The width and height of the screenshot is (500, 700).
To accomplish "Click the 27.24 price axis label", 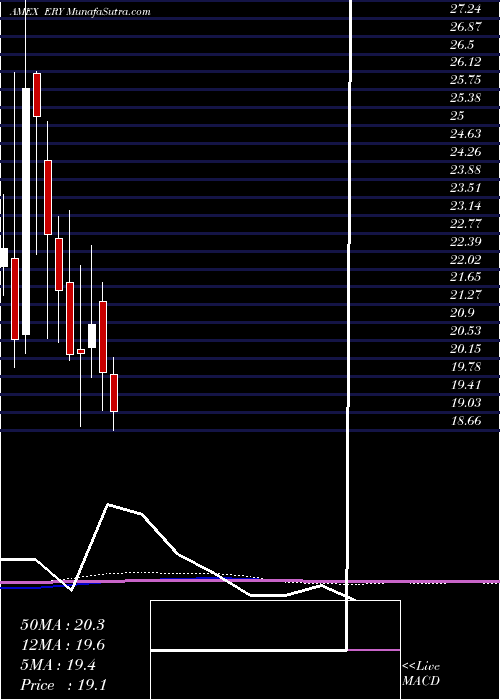I will (466, 9).
